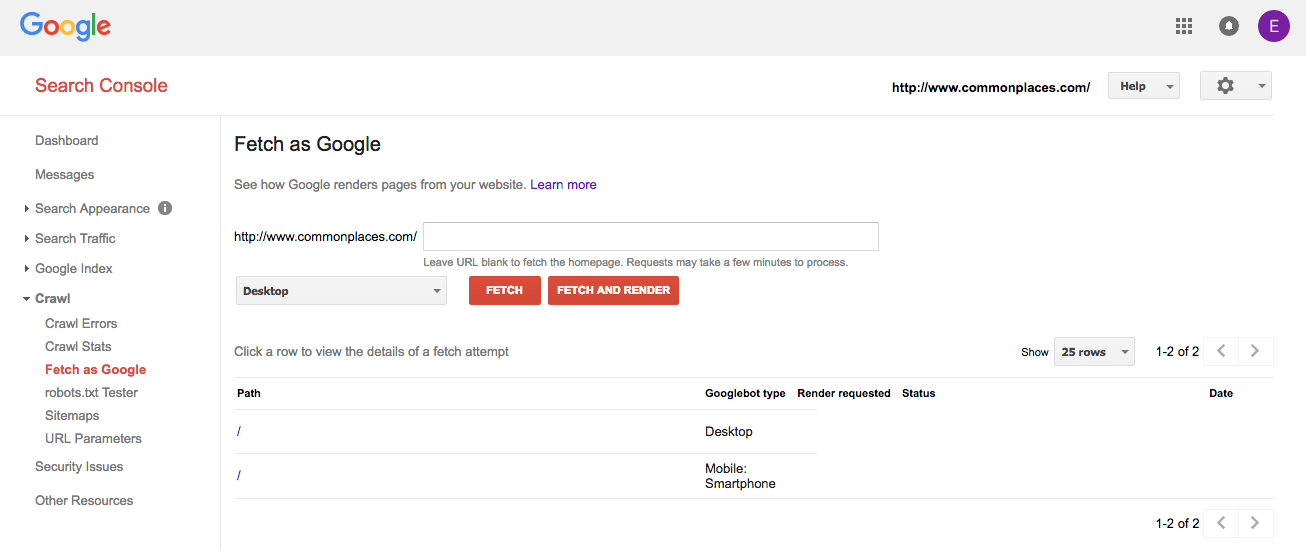Open the settings gear menu
Image resolution: width=1306 pixels, height=553 pixels.
coord(1235,86)
